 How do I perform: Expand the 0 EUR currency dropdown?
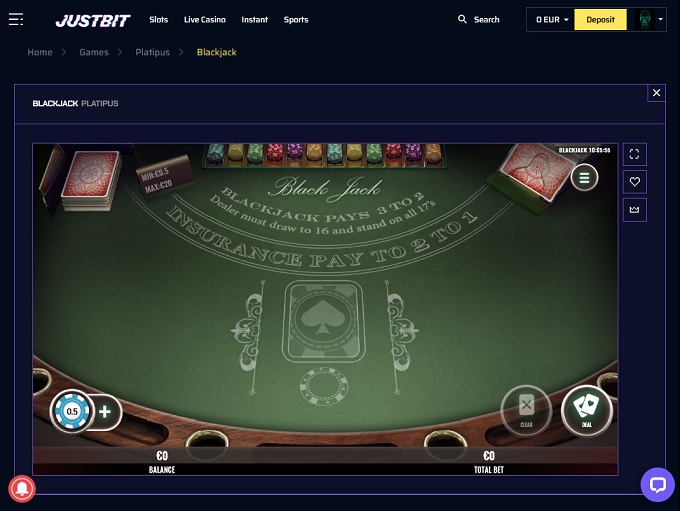click(x=552, y=20)
